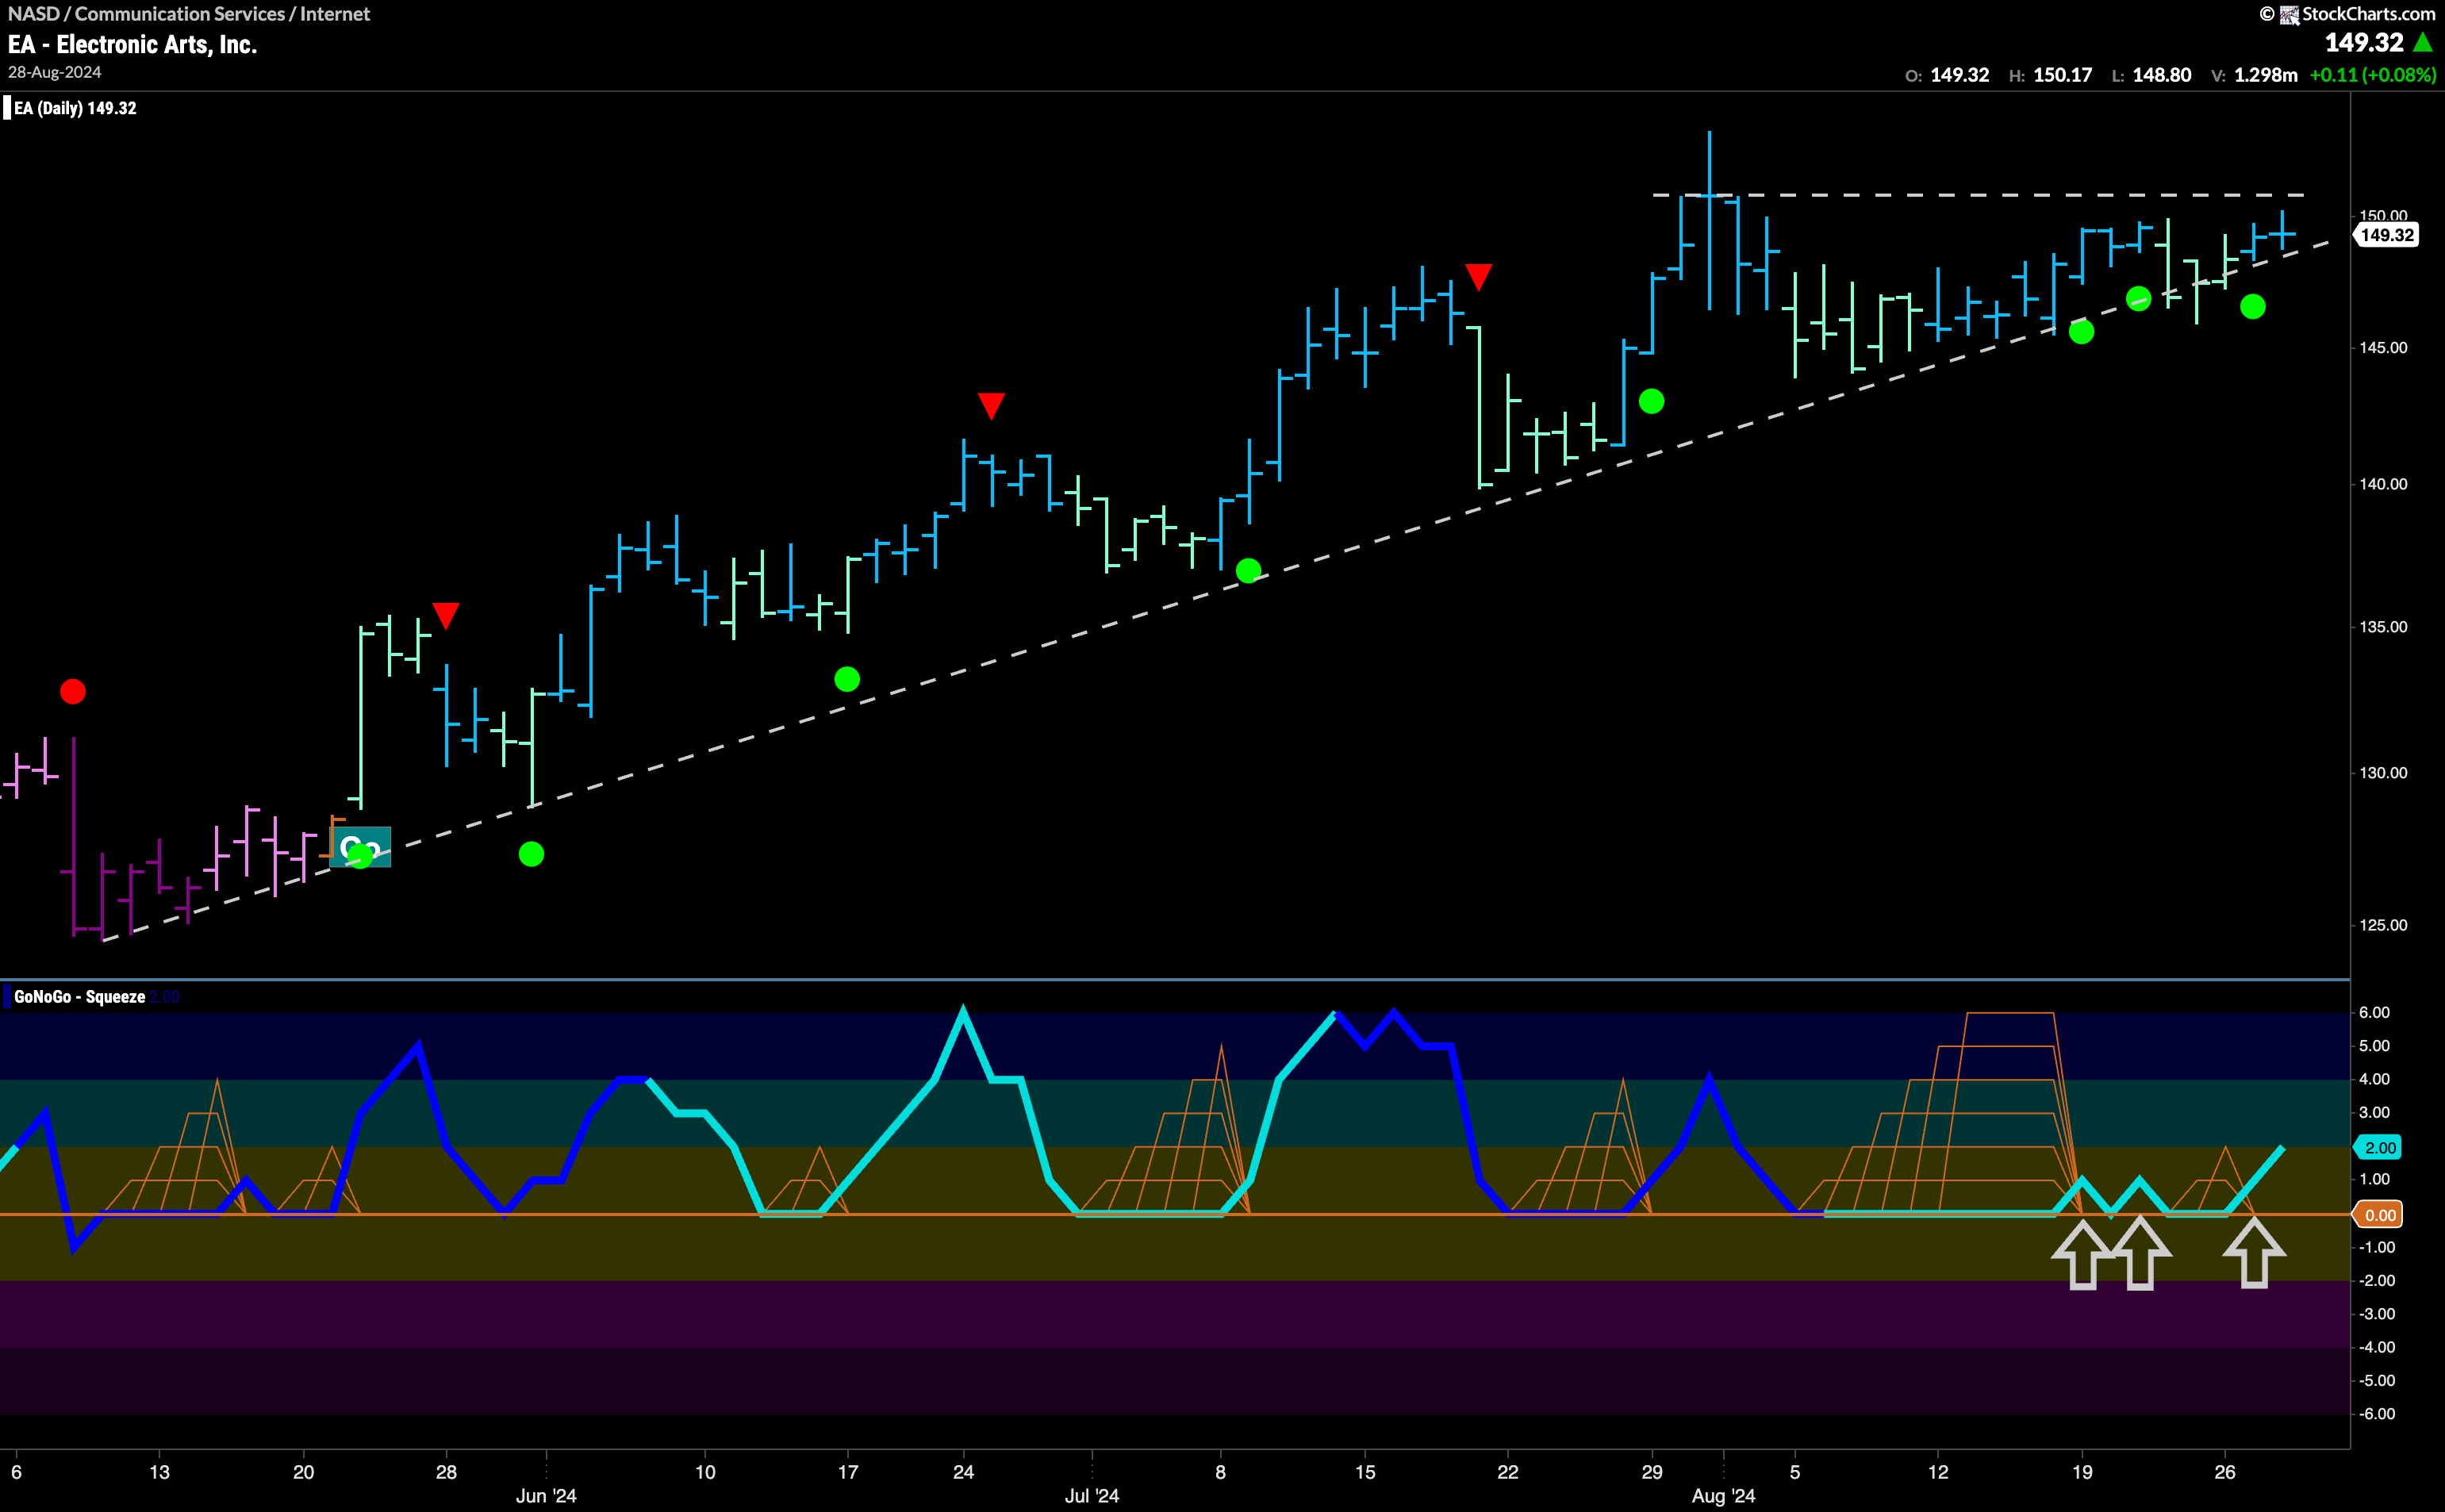Click the +0.11 (+0.08%) change value
Screen dimensions: 2445x1512
pyautogui.click(x=2372, y=75)
